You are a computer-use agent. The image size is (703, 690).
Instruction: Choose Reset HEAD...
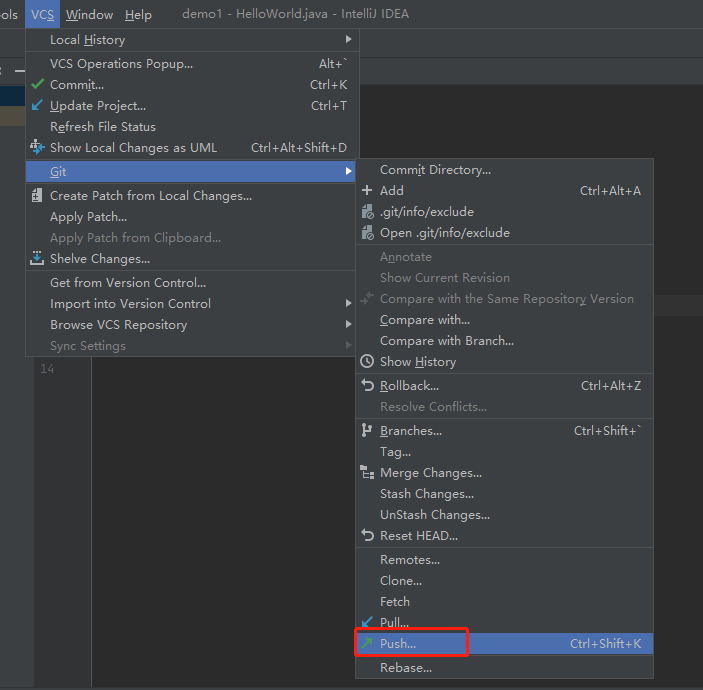point(504,536)
